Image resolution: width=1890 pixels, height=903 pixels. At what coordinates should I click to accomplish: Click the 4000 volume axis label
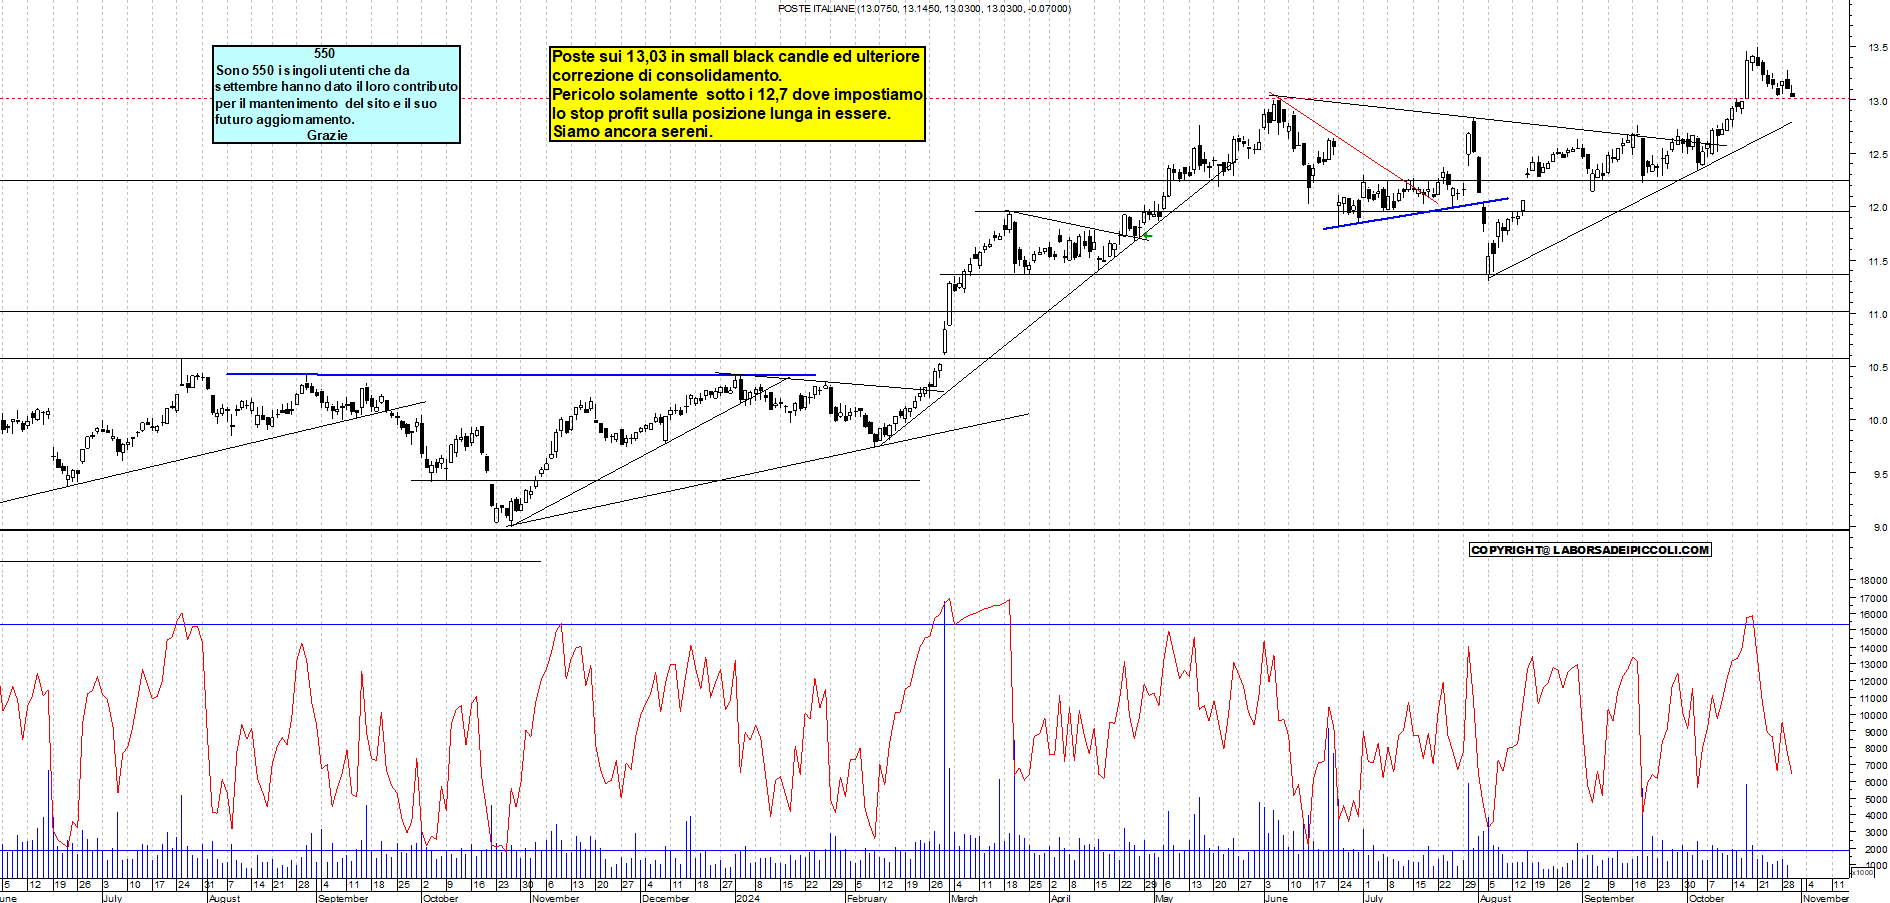tap(1875, 816)
